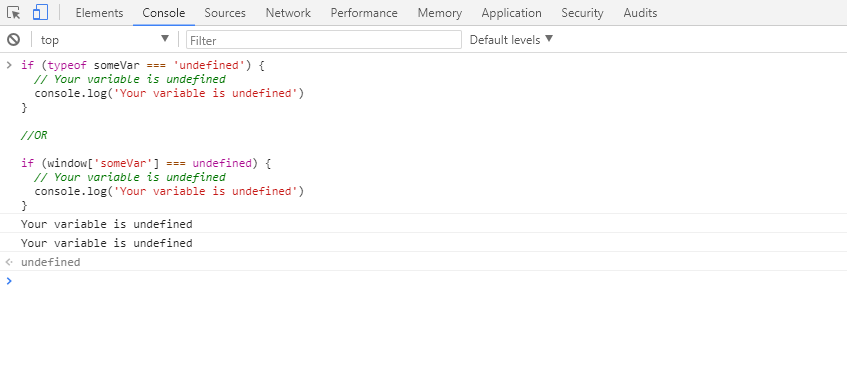847x367 pixels.
Task: Click the blue console prompt arrow
Action: point(9,281)
